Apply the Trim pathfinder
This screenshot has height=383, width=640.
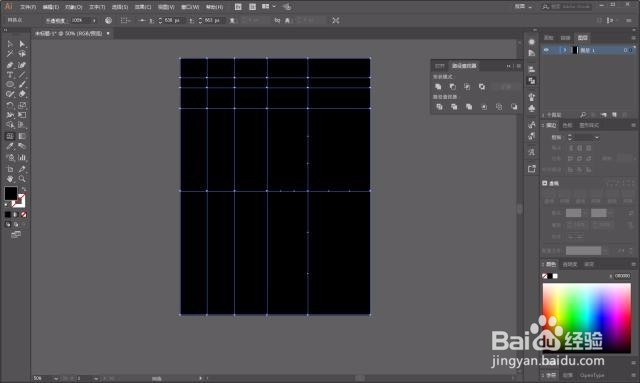(454, 107)
